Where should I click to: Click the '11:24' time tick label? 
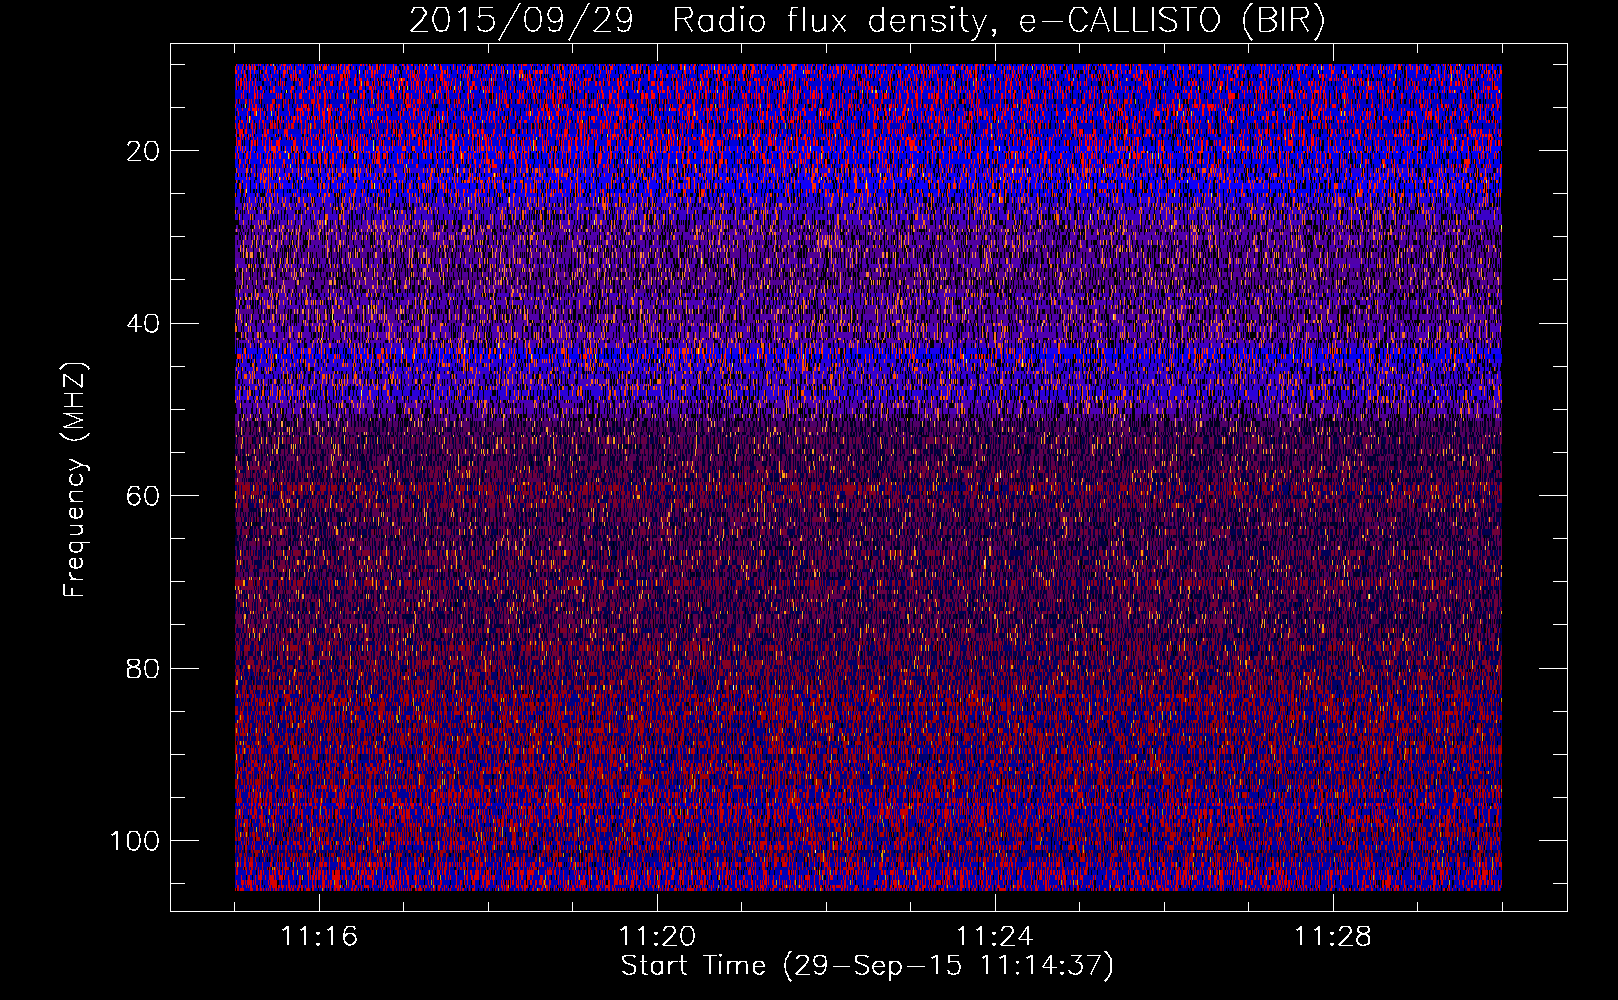point(995,937)
